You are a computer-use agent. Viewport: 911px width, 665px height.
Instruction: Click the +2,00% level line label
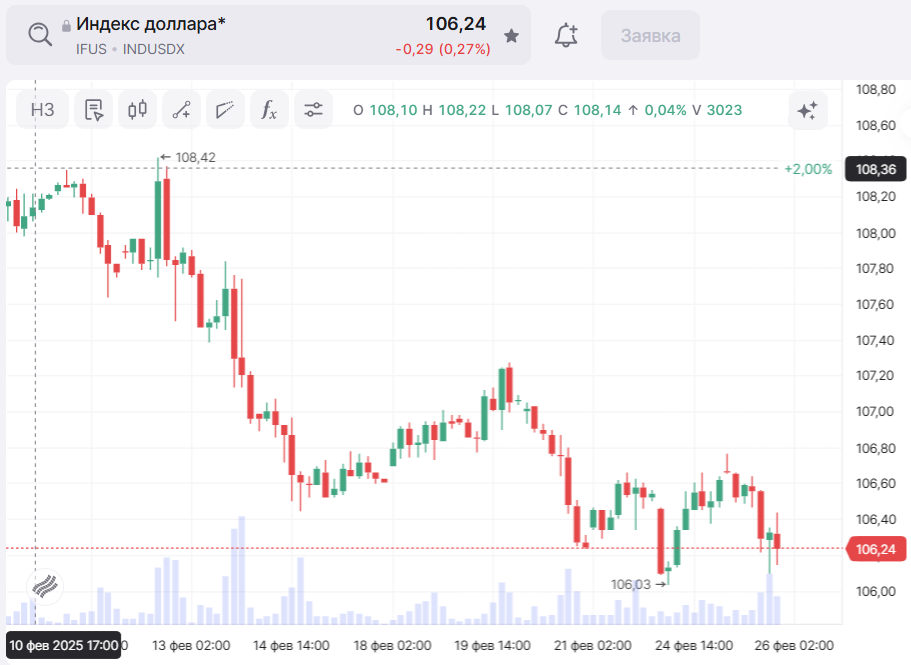(808, 169)
